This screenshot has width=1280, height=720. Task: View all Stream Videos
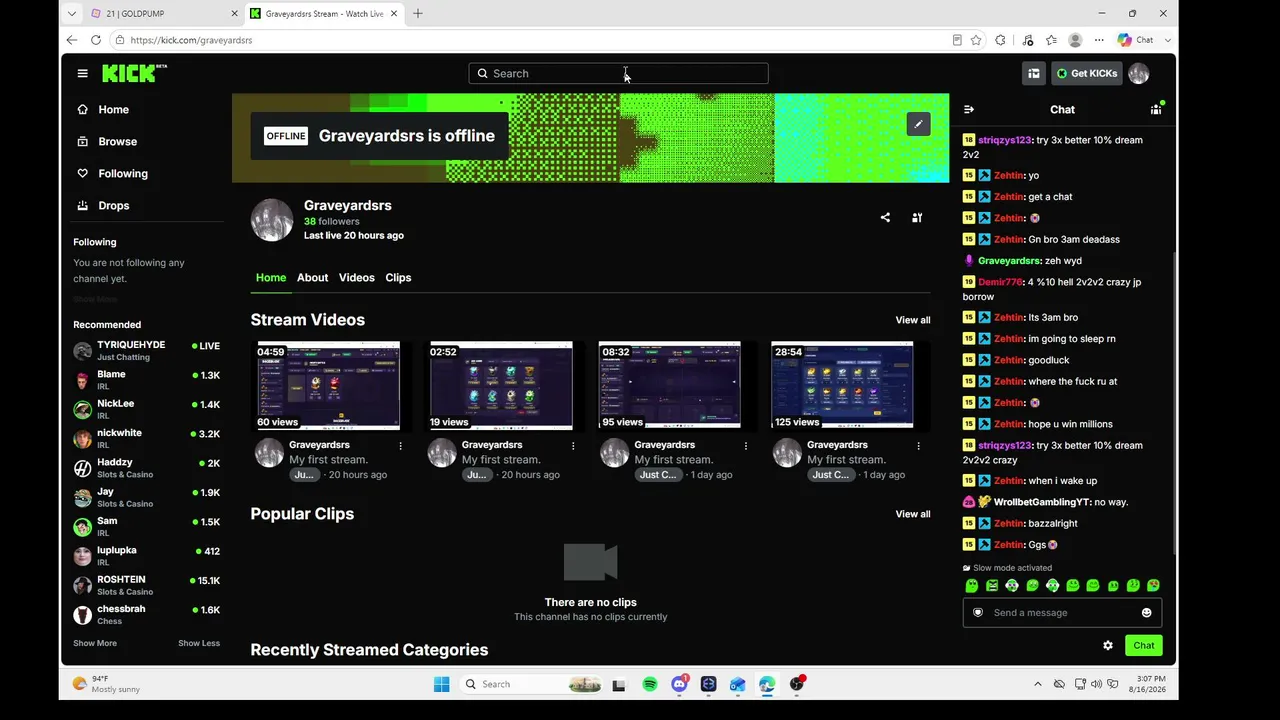(913, 320)
